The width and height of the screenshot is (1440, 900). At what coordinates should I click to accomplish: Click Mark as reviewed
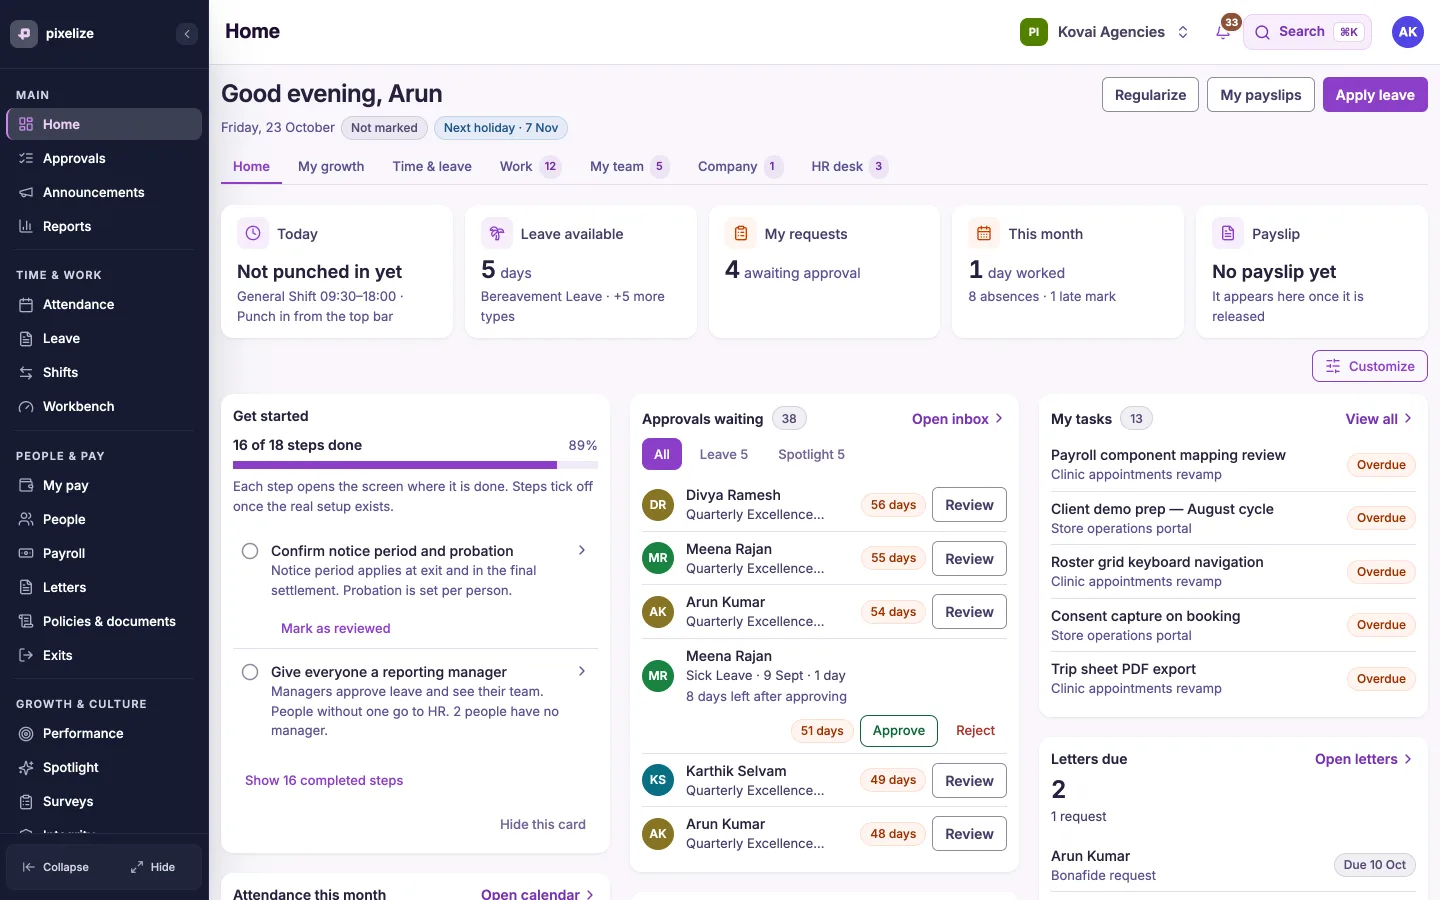pyautogui.click(x=336, y=628)
